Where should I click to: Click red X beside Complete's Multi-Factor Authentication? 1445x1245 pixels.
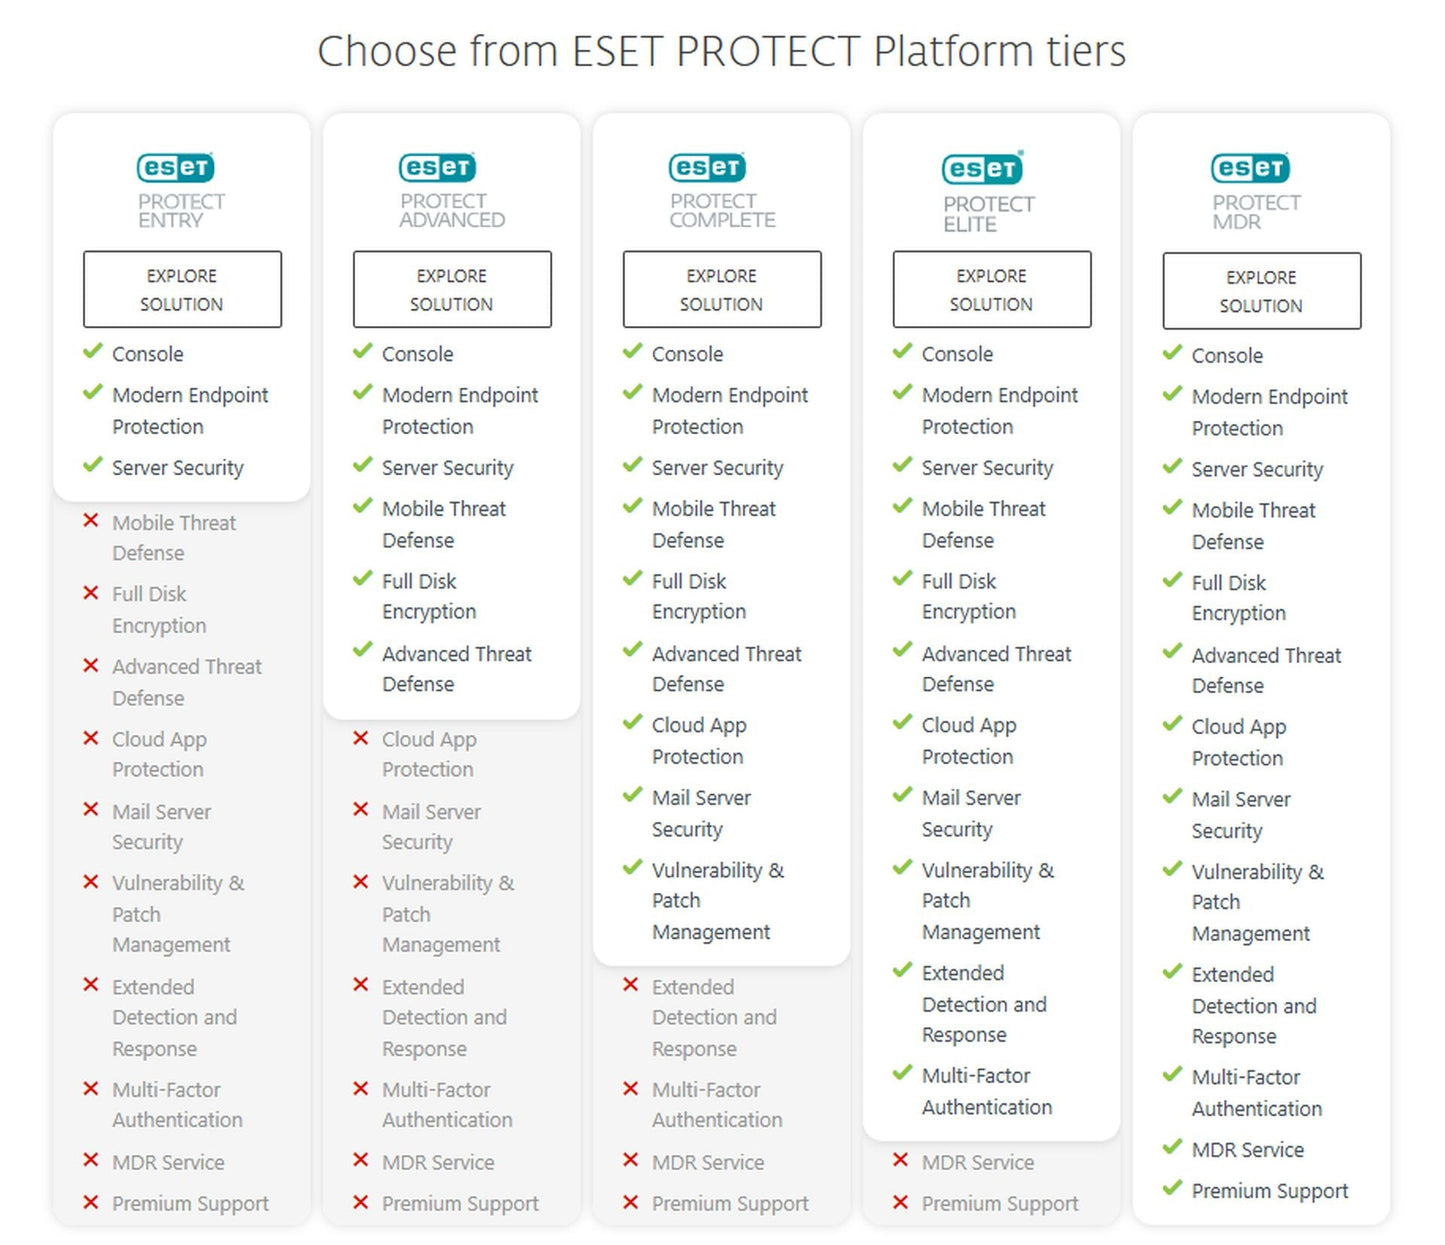click(x=631, y=1088)
